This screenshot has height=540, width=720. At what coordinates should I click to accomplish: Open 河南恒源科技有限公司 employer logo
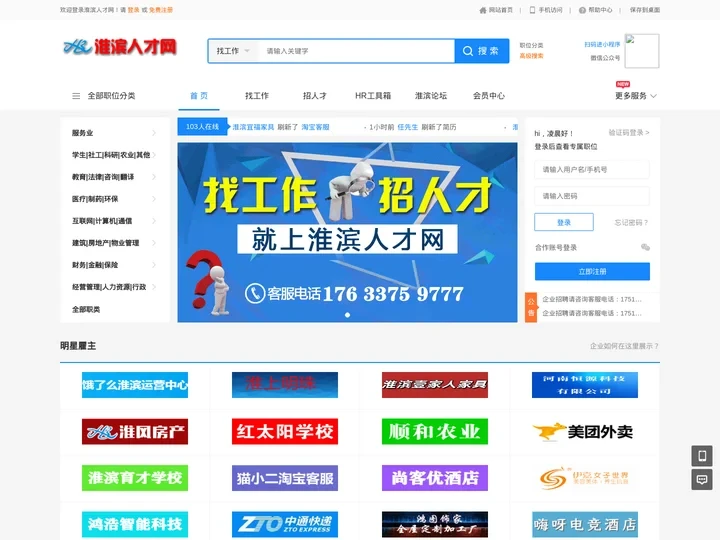click(x=585, y=385)
